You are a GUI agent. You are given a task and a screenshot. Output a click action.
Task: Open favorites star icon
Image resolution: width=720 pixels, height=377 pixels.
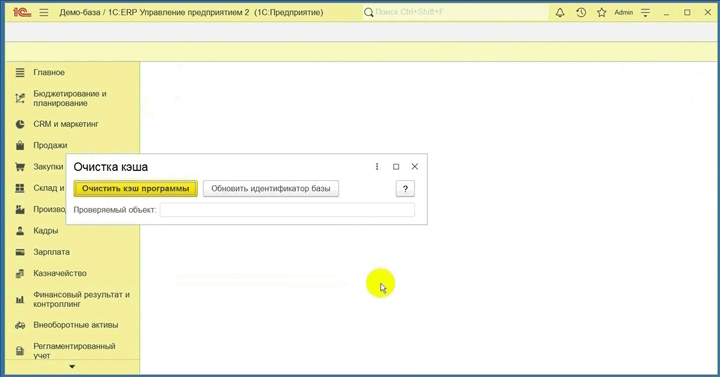tap(602, 13)
